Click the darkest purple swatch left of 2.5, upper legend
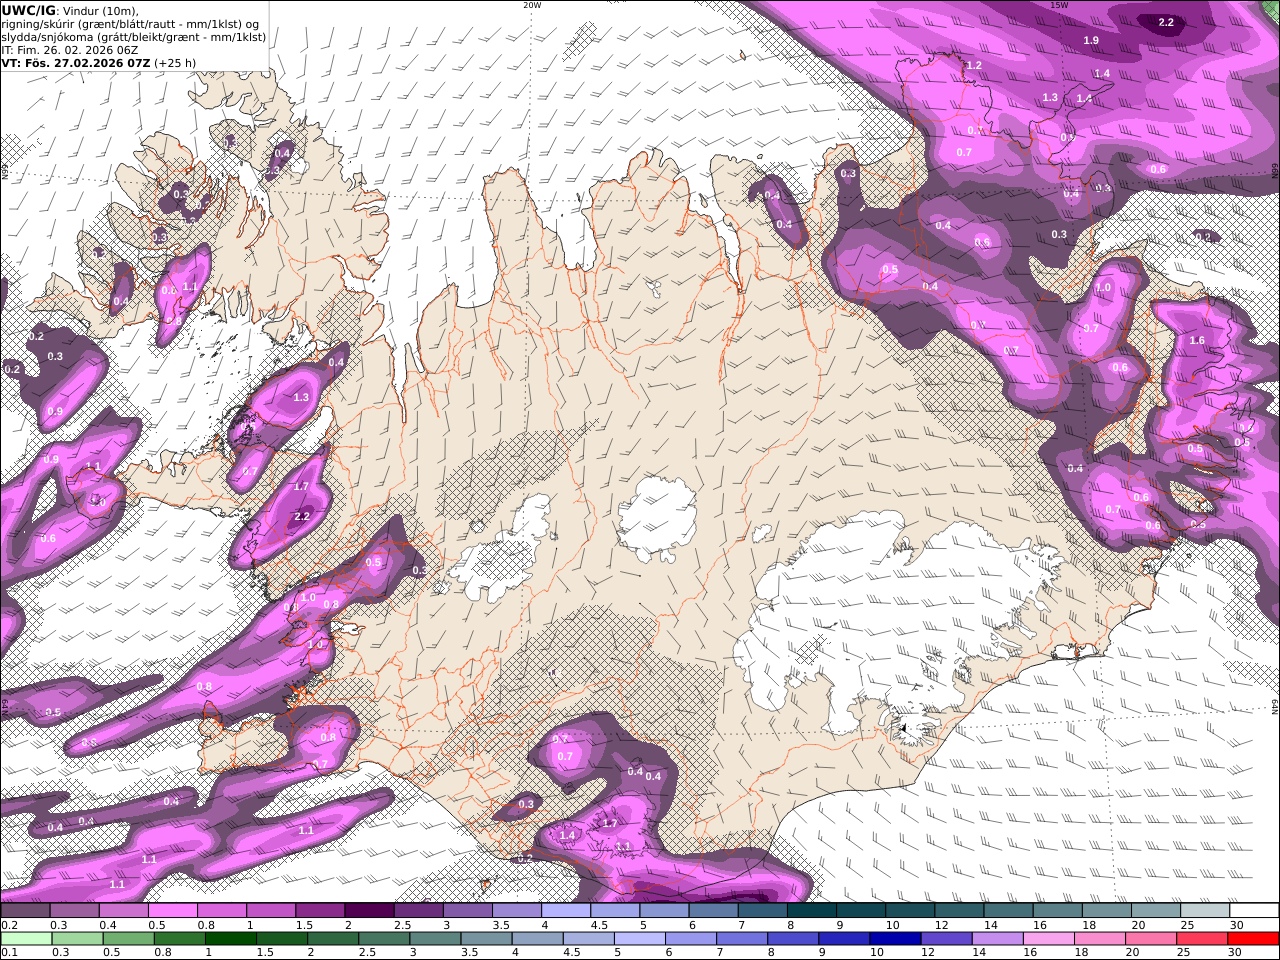The height and width of the screenshot is (960, 1280). pyautogui.click(x=369, y=911)
